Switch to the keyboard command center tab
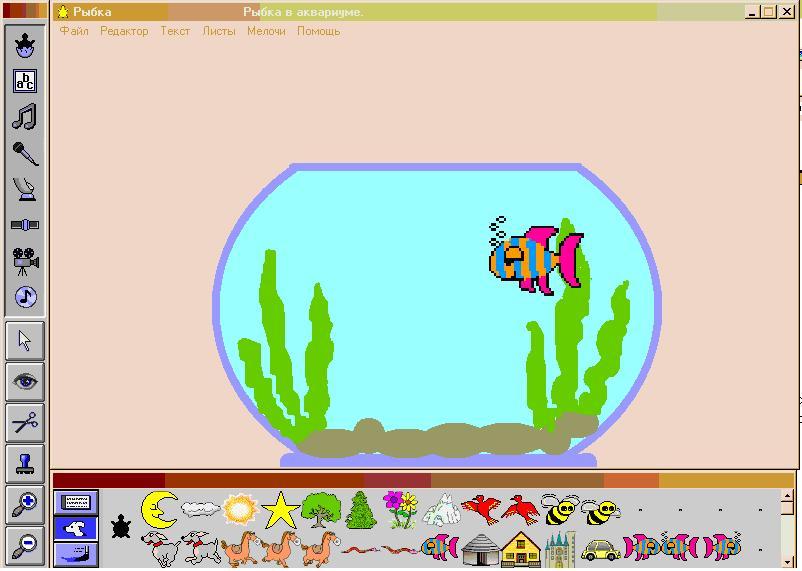Viewport: 802px width, 571px height. pyautogui.click(x=76, y=502)
